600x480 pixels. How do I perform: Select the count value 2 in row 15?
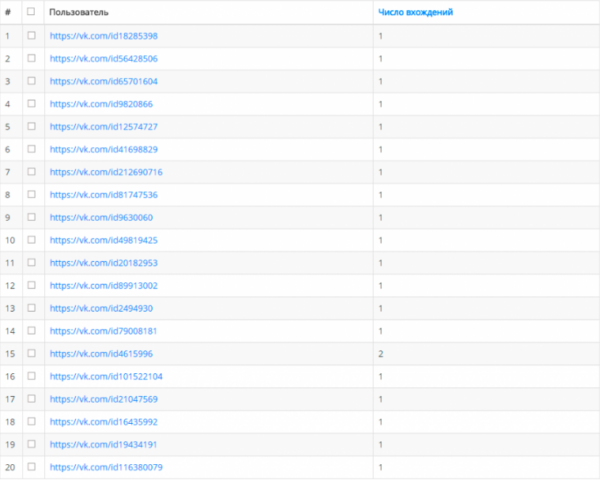[381, 354]
